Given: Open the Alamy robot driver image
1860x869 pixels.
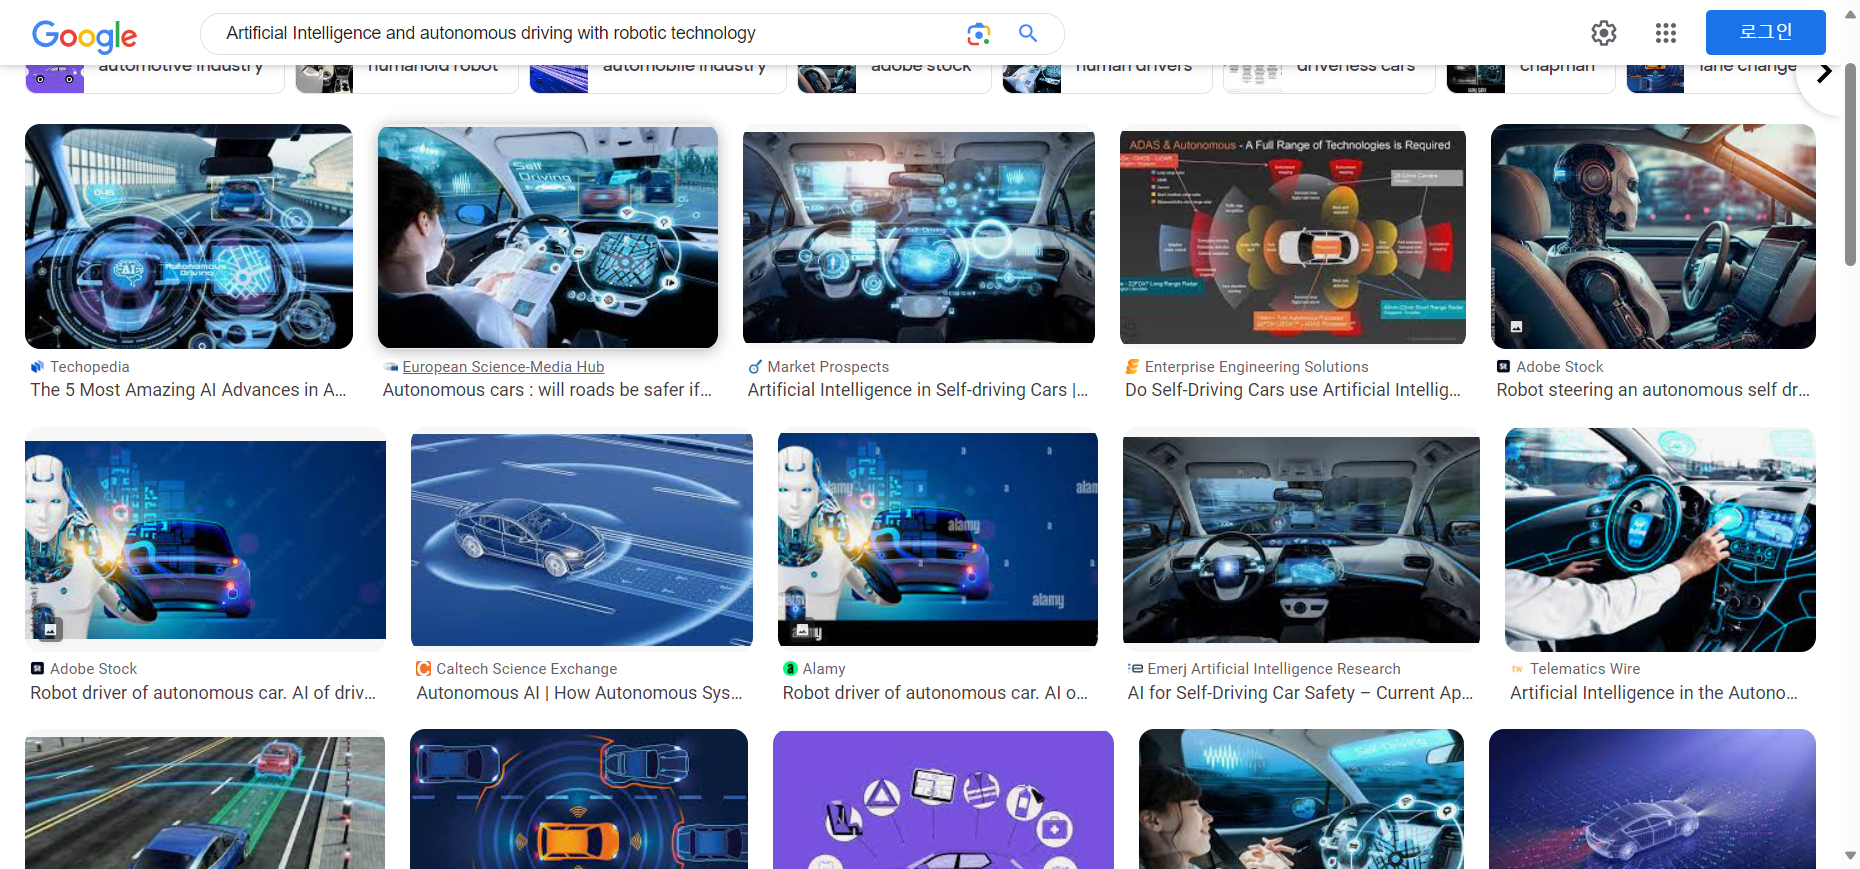Looking at the screenshot, I should [x=938, y=539].
